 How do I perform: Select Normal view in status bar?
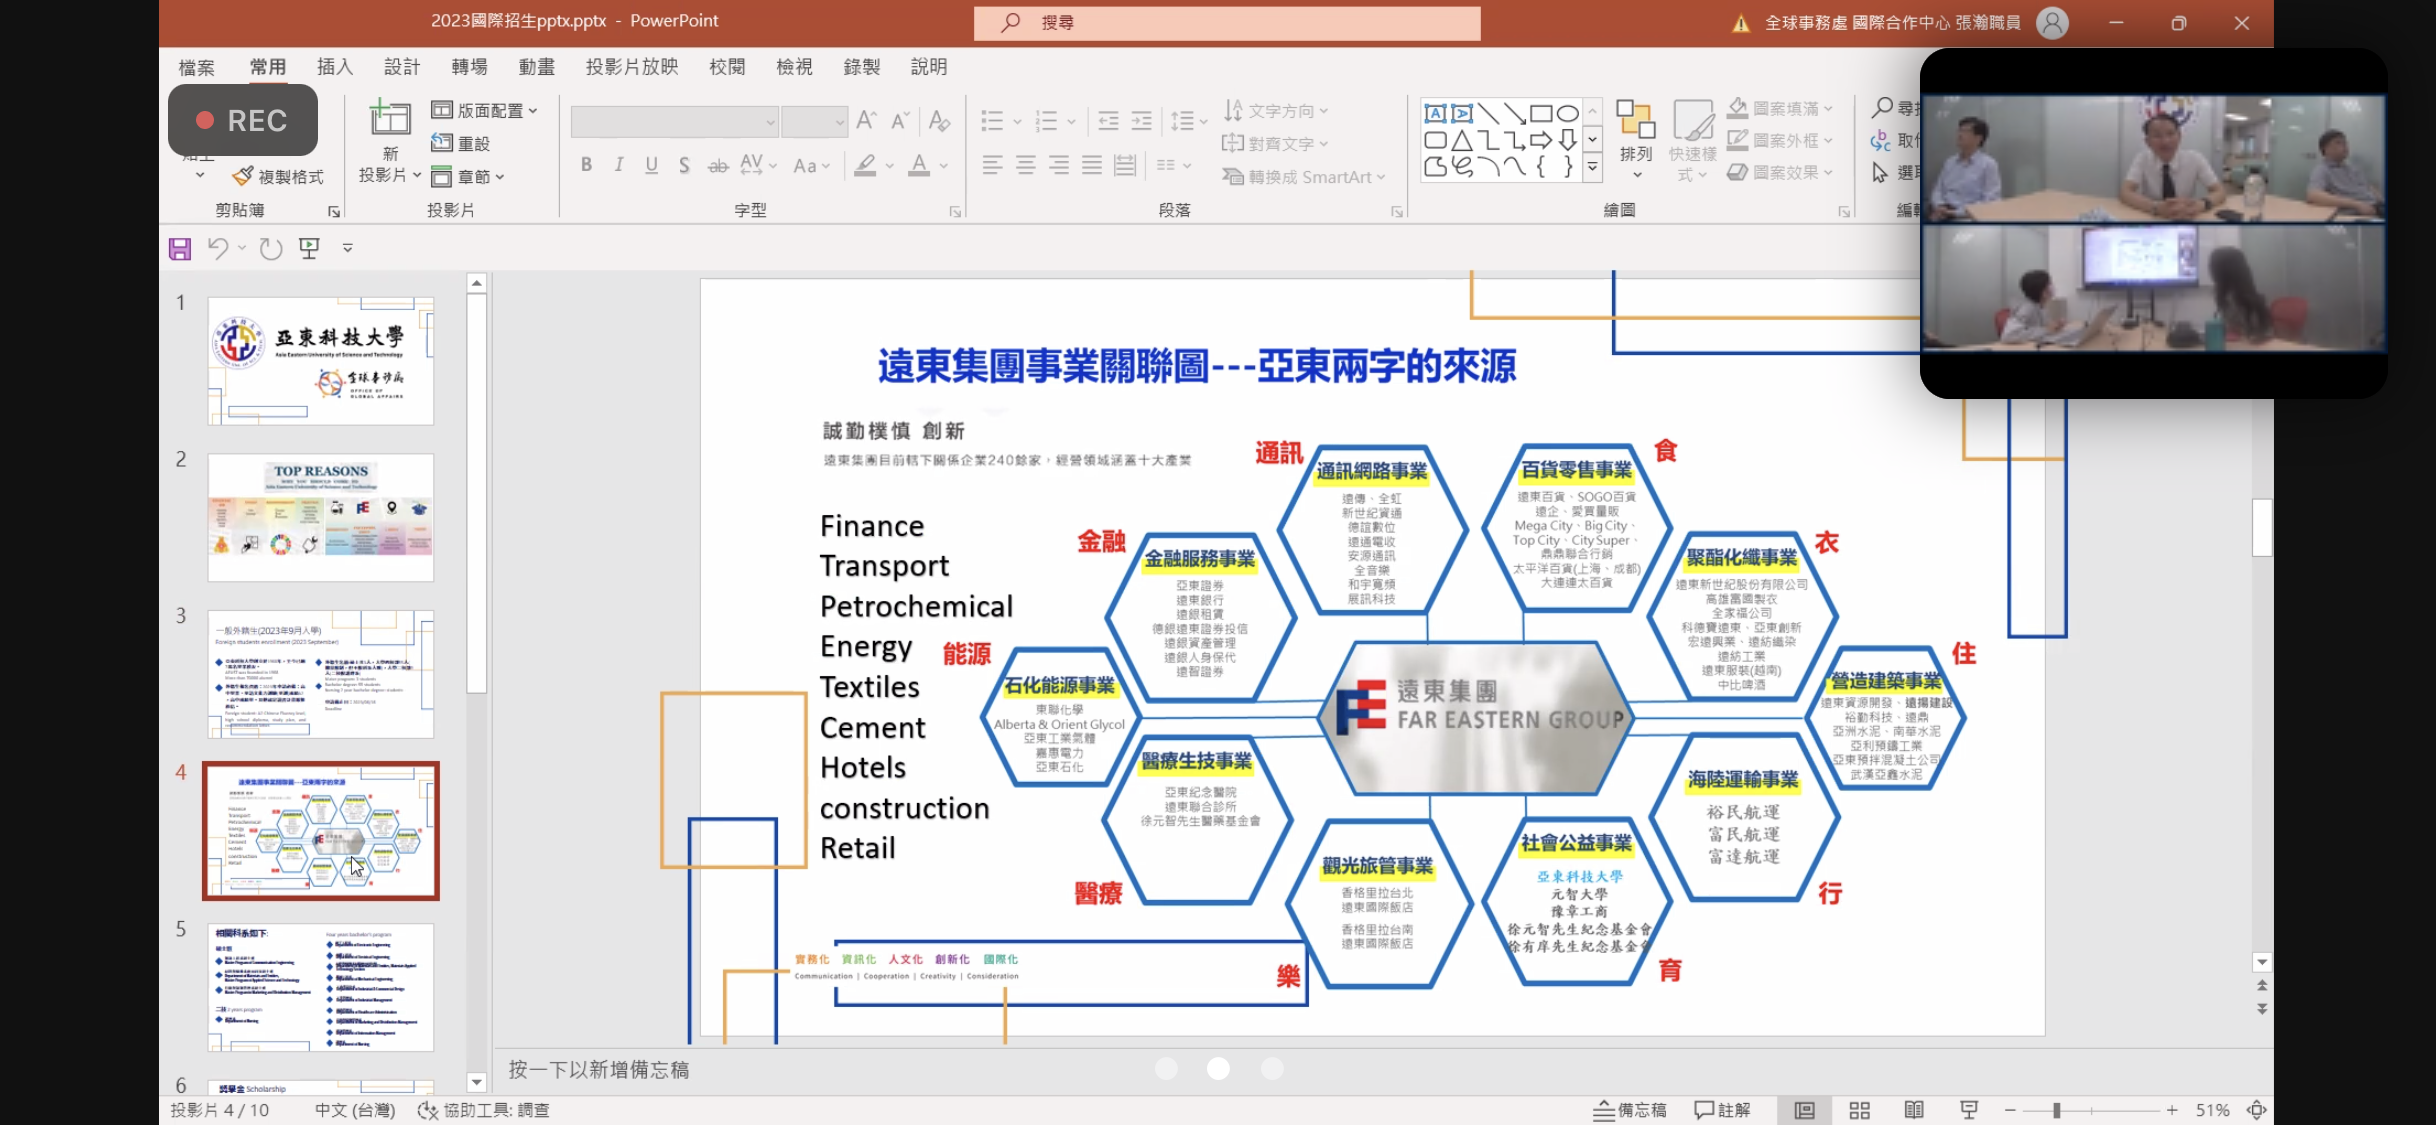1804,1110
